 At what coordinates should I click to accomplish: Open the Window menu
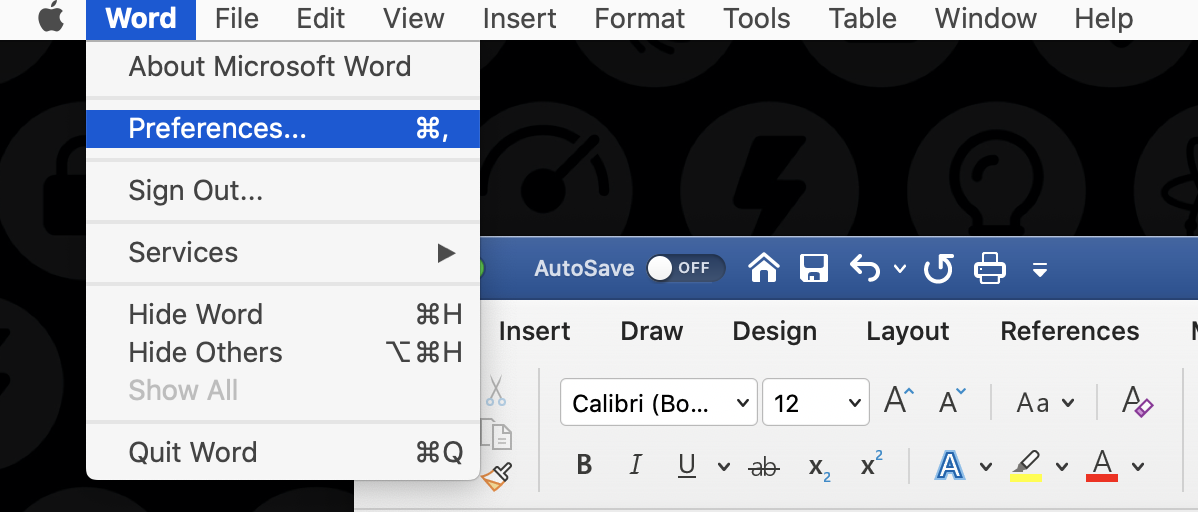pyautogui.click(x=985, y=18)
